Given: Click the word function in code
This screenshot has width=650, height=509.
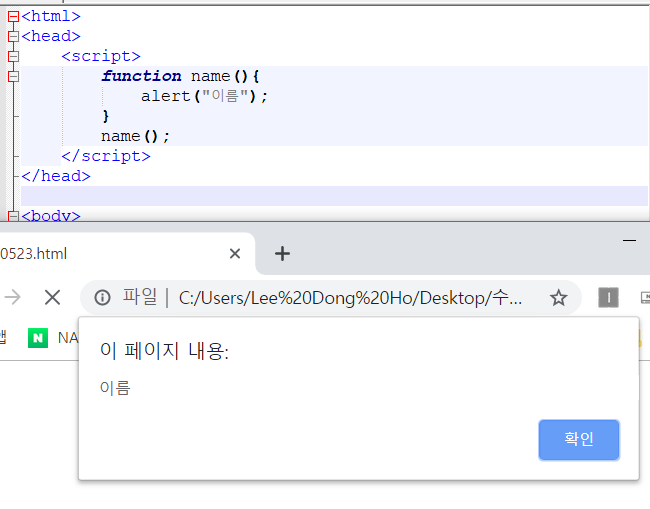Looking at the screenshot, I should tap(141, 76).
